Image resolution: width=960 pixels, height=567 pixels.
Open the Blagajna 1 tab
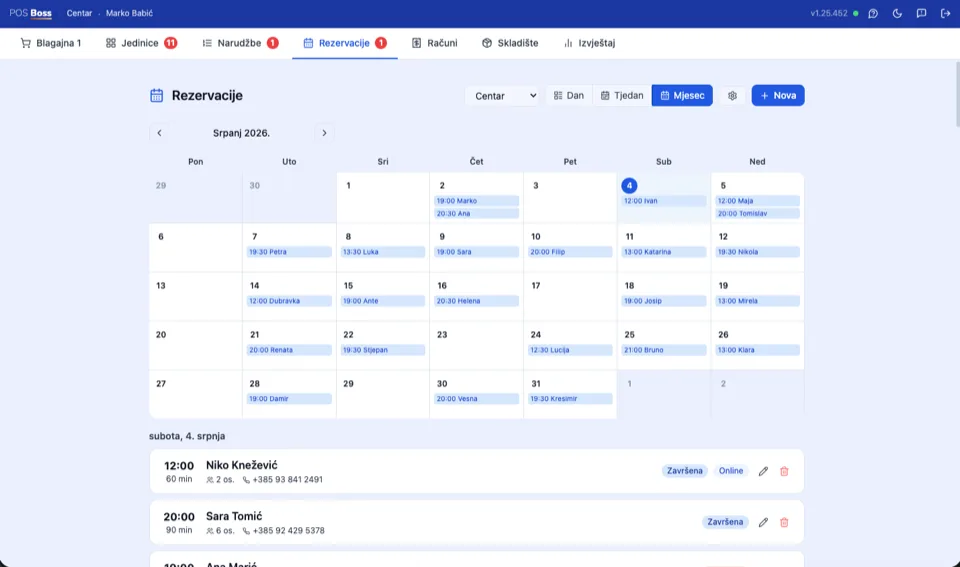(x=51, y=43)
